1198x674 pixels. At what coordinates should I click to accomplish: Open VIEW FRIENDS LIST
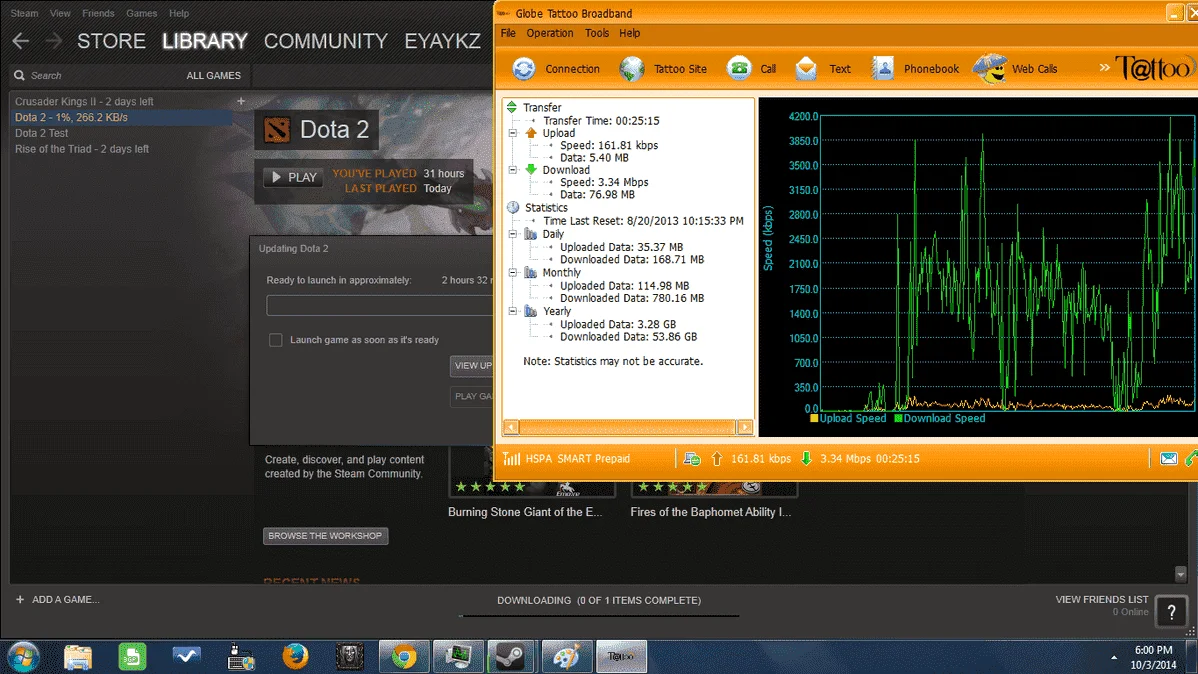[1102, 600]
